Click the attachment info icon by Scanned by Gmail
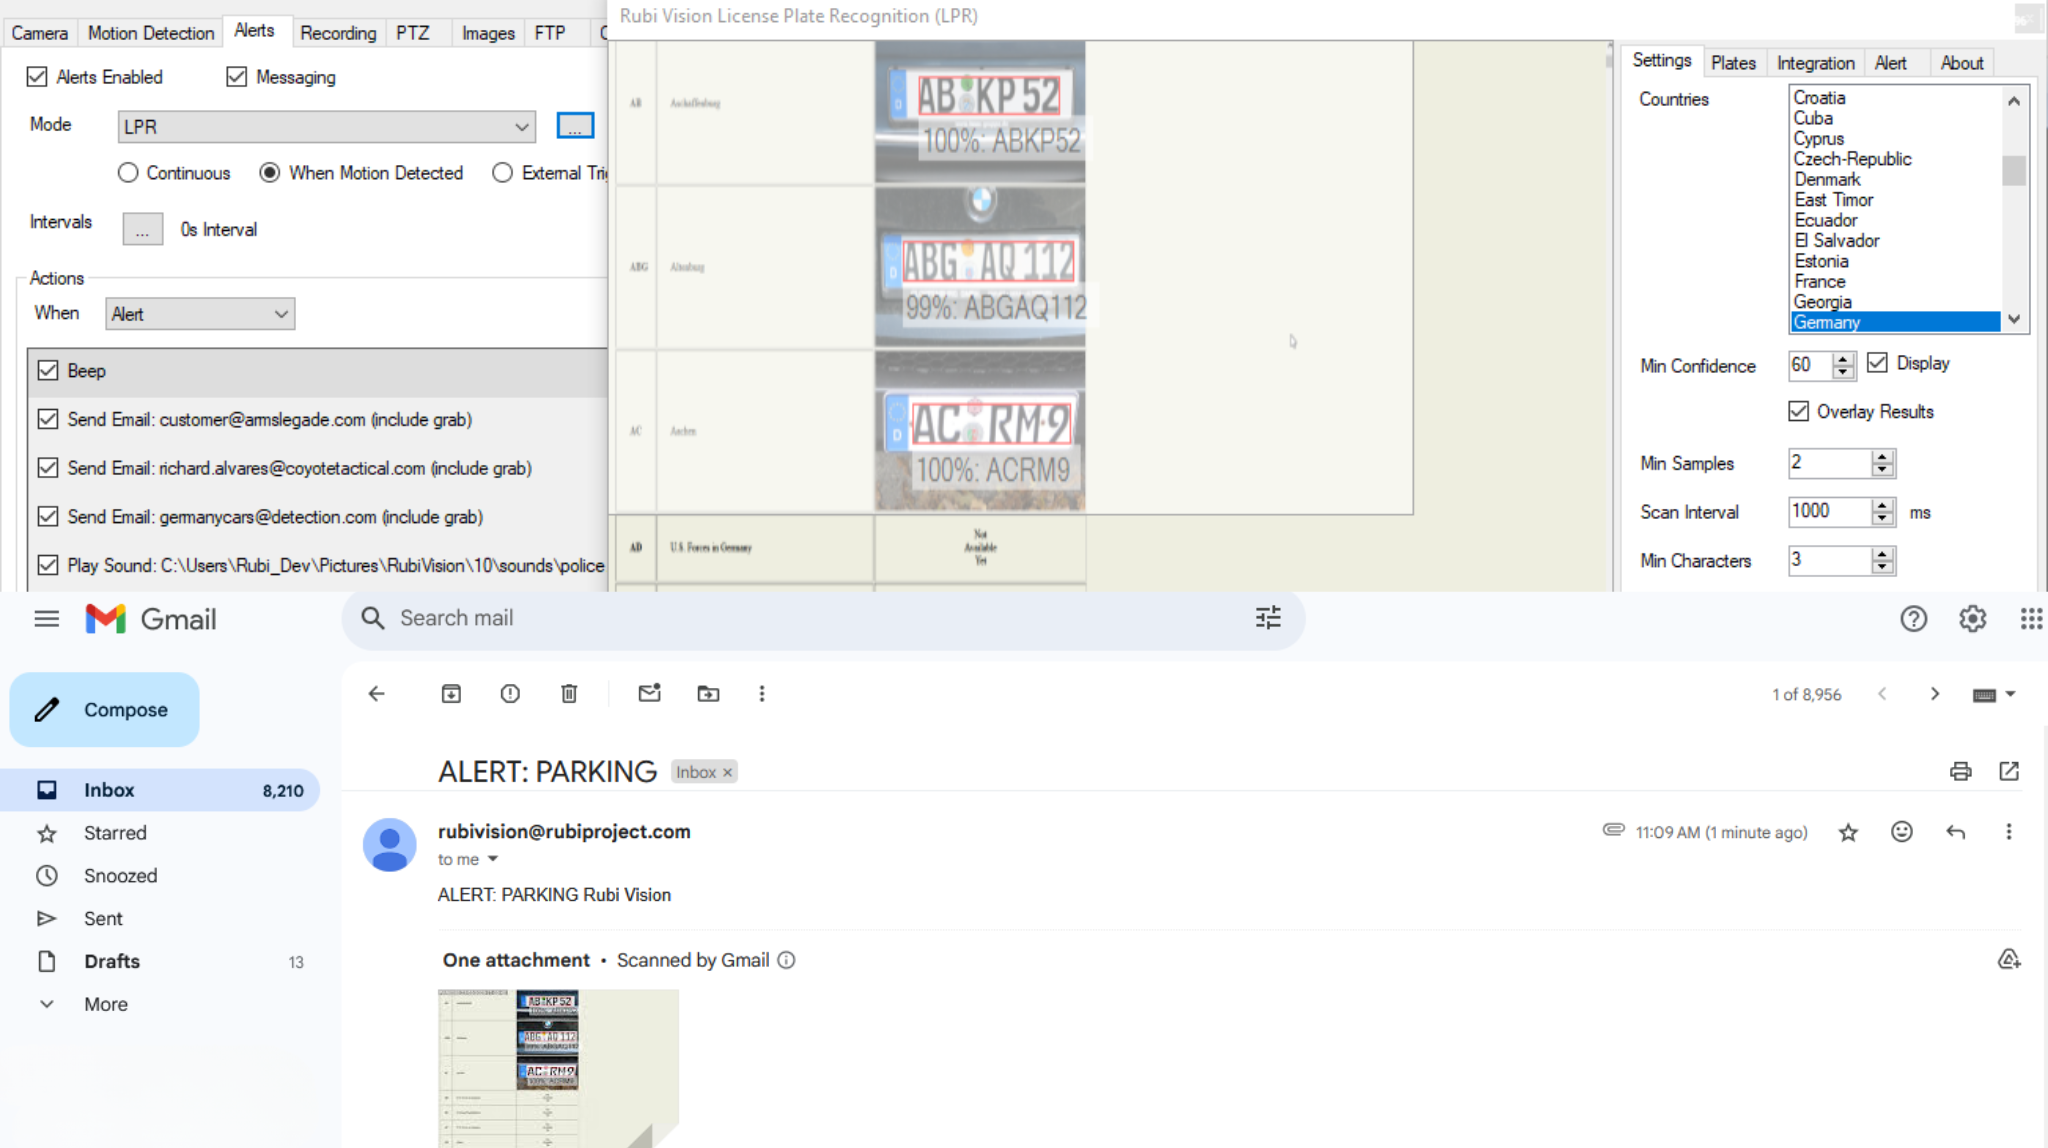 click(x=786, y=960)
